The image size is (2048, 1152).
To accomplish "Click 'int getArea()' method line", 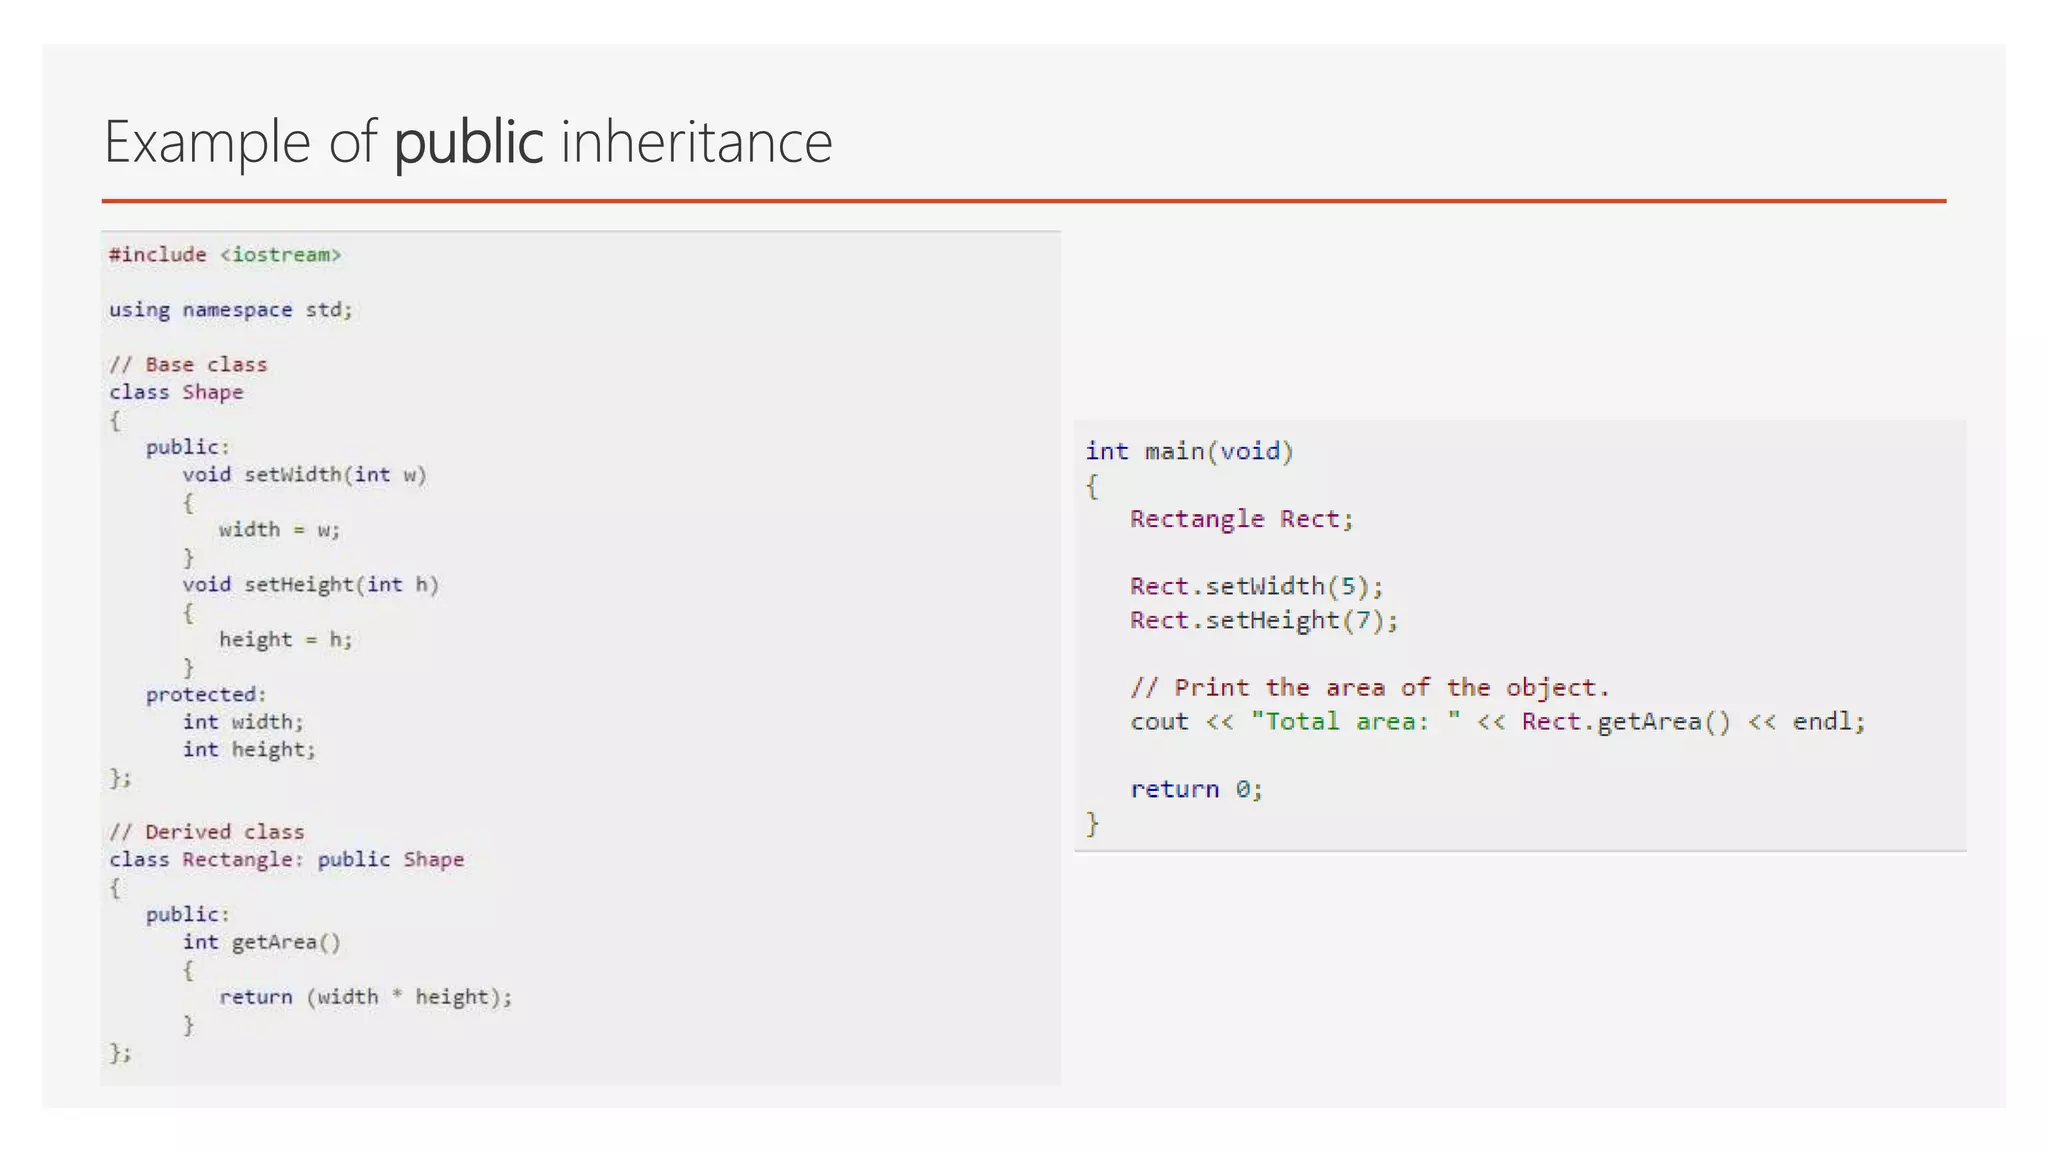I will pos(261,942).
